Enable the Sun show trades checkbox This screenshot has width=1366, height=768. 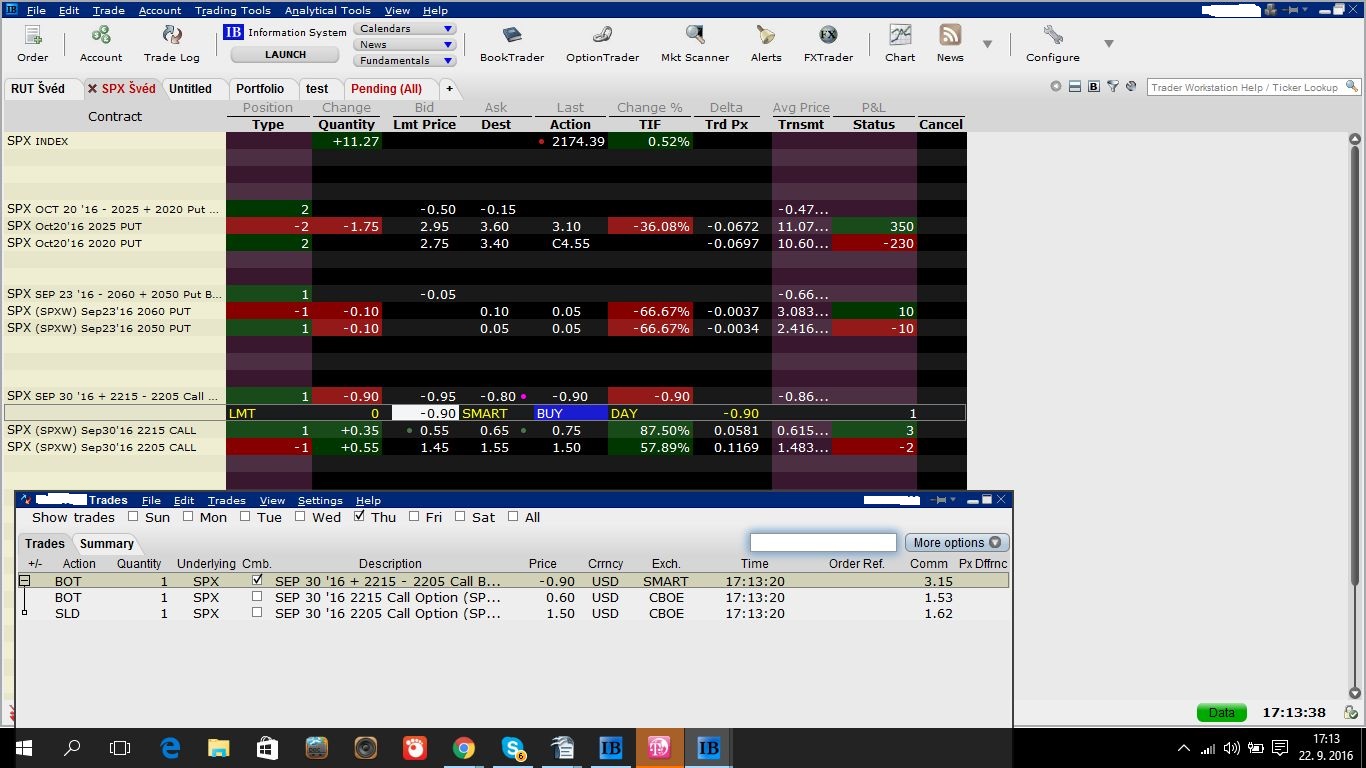tap(133, 517)
